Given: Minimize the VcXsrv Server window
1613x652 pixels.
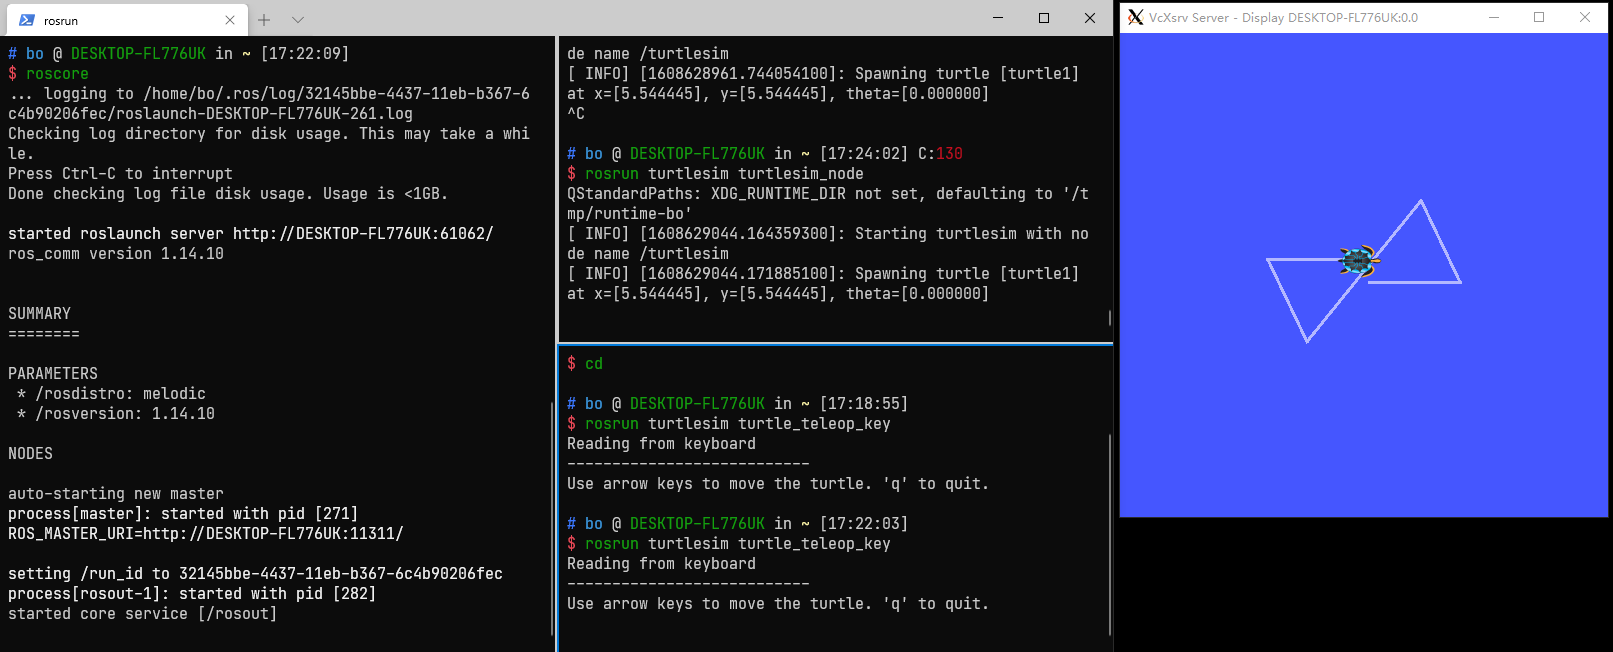Looking at the screenshot, I should [x=1494, y=17].
